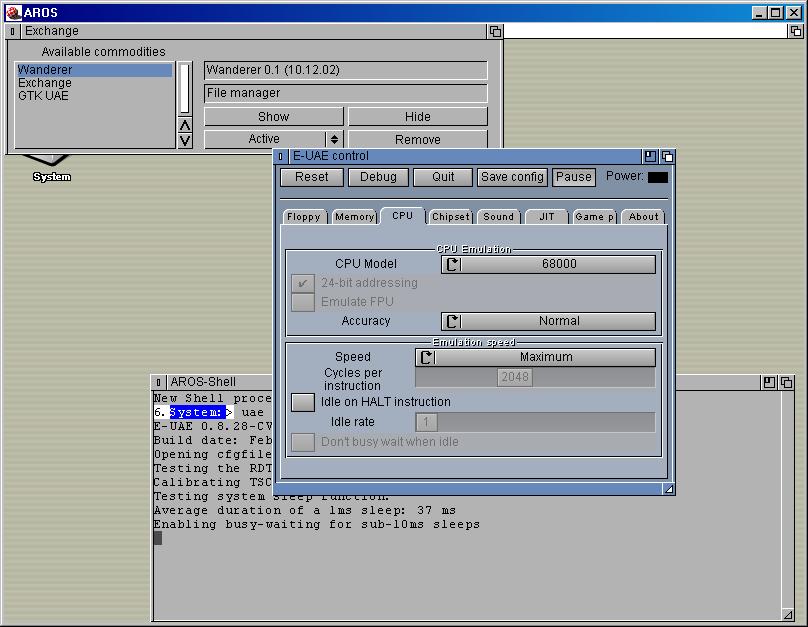Switch to the Game ports tab
The height and width of the screenshot is (627, 808).
[595, 217]
